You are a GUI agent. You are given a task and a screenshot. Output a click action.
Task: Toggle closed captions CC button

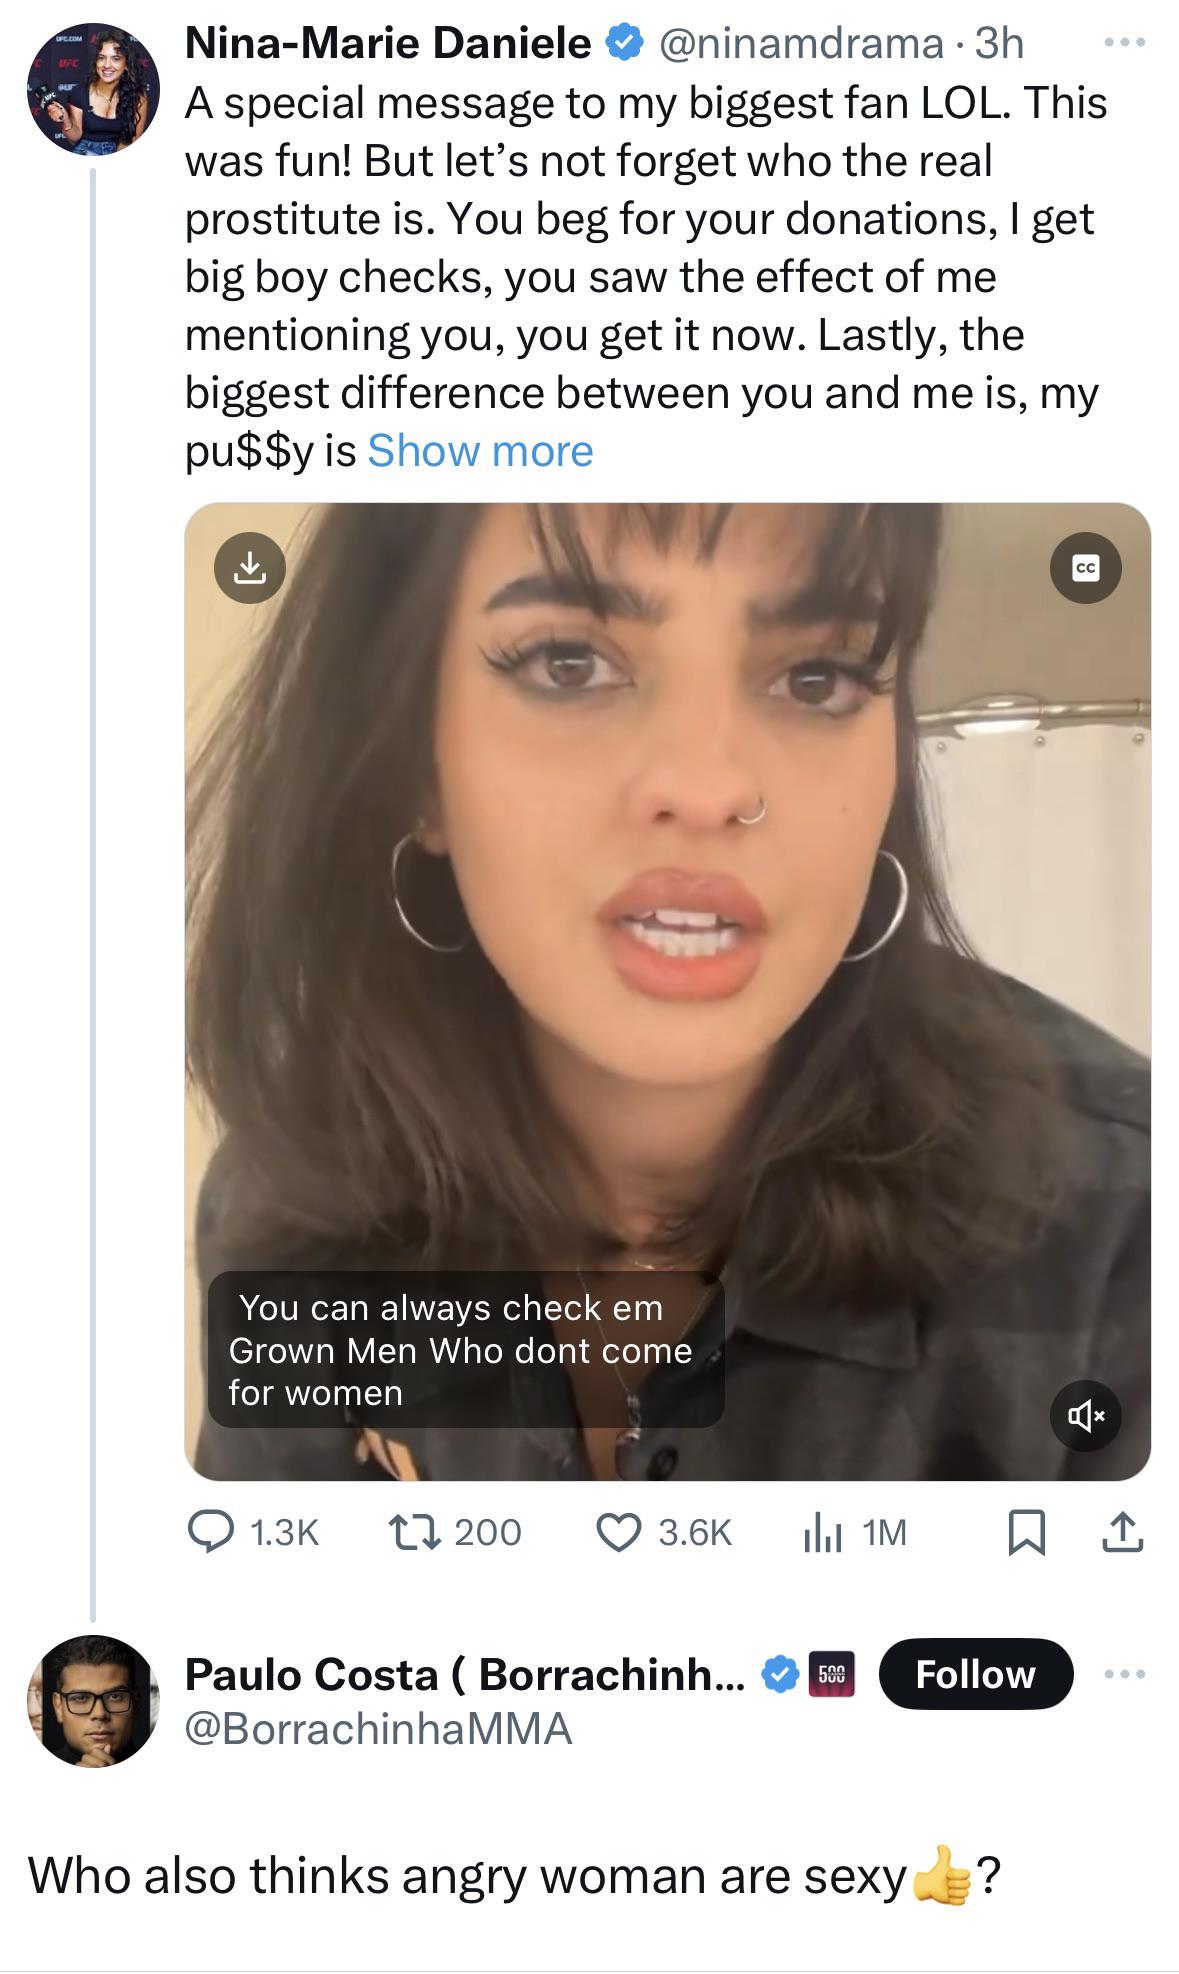coord(1085,568)
